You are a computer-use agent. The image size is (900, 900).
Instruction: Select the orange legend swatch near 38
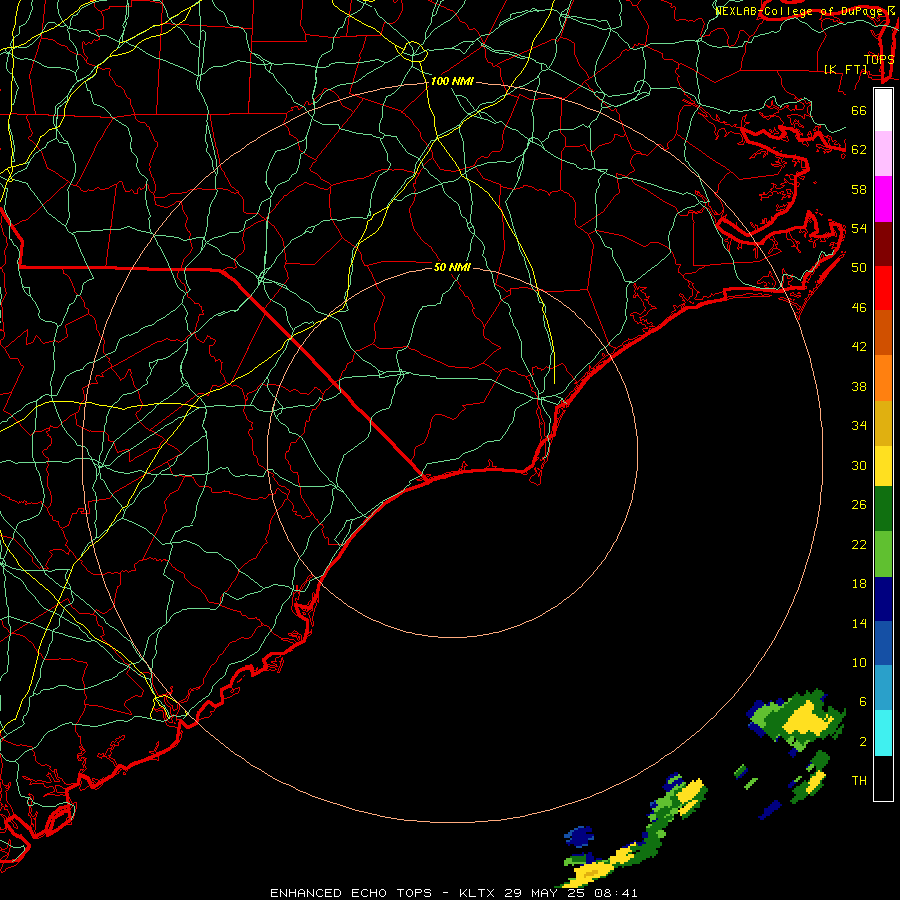pyautogui.click(x=883, y=378)
